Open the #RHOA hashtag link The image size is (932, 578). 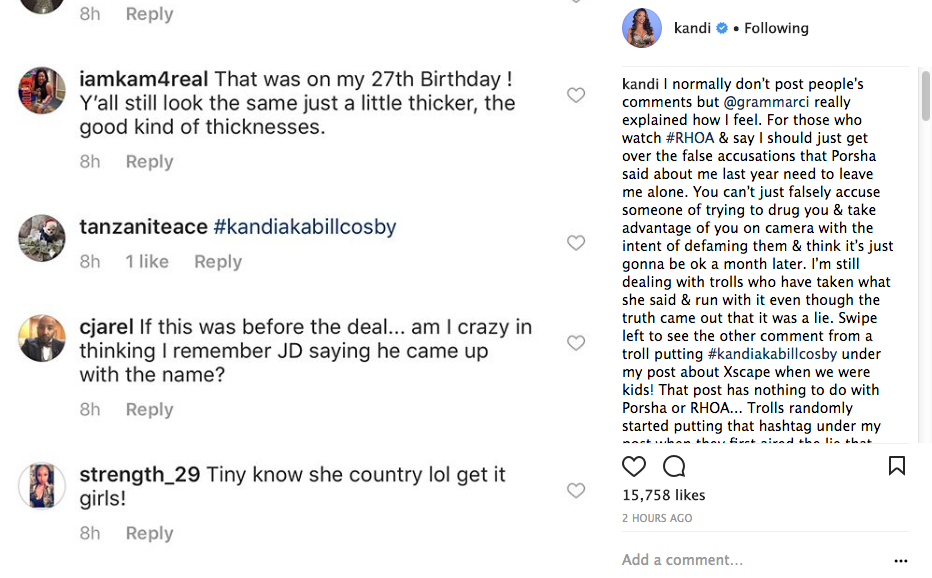click(689, 138)
